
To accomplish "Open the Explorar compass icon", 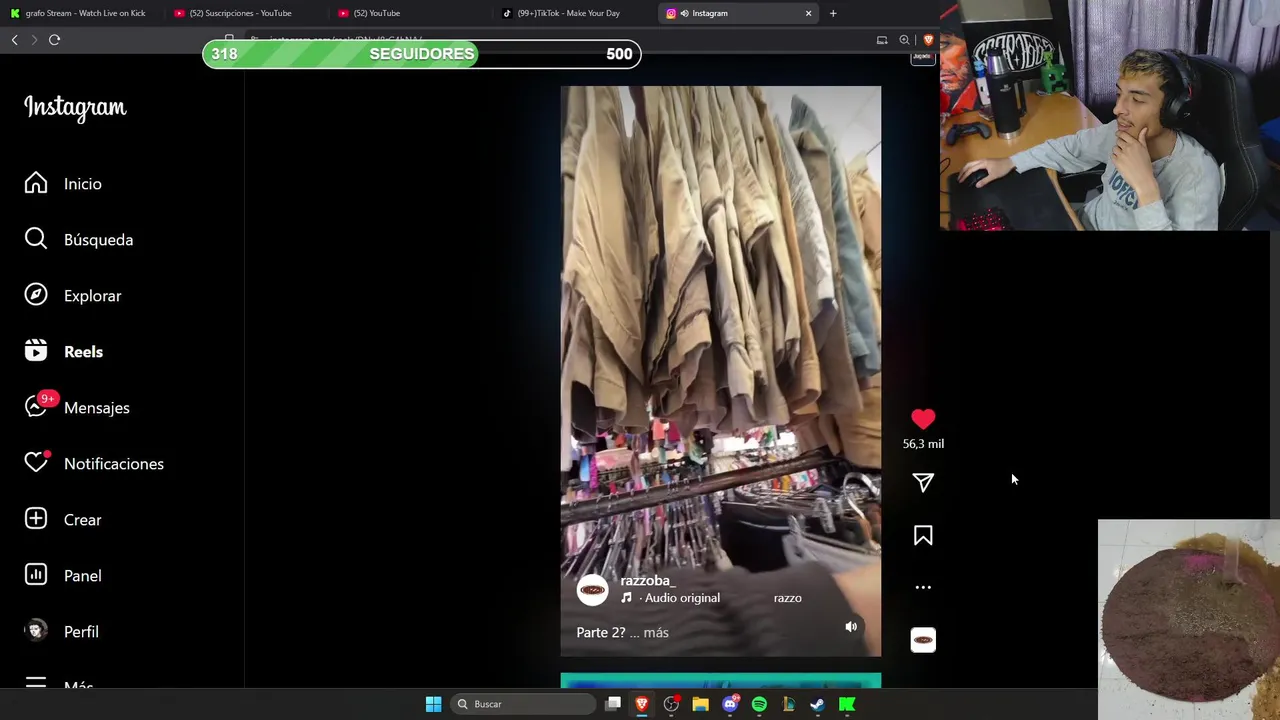I will [x=36, y=295].
